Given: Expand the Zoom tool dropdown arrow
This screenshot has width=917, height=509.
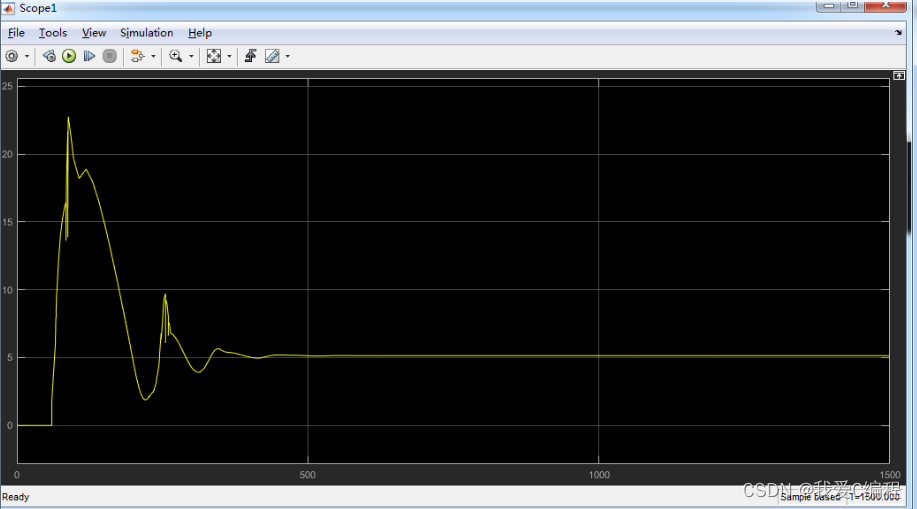Looking at the screenshot, I should (x=191, y=57).
